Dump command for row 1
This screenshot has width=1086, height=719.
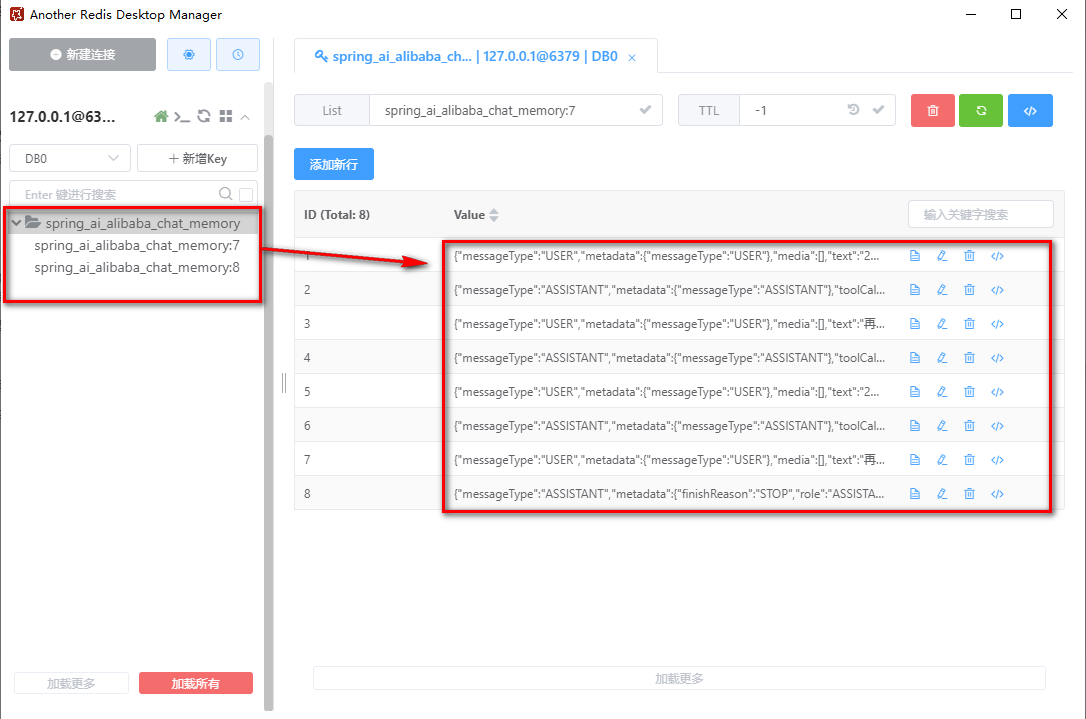click(x=997, y=256)
